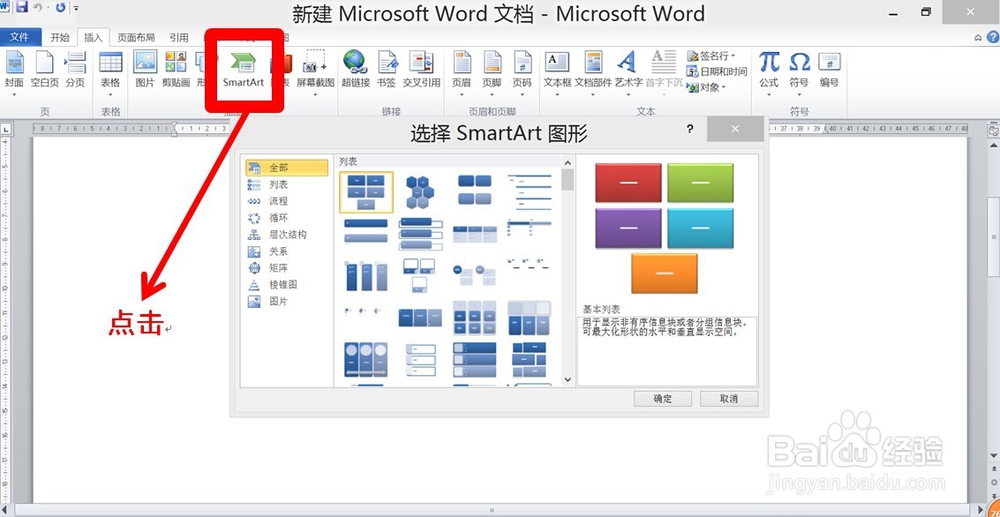Image resolution: width=1000 pixels, height=517 pixels.
Task: Click the dialog help question mark
Action: pos(689,129)
